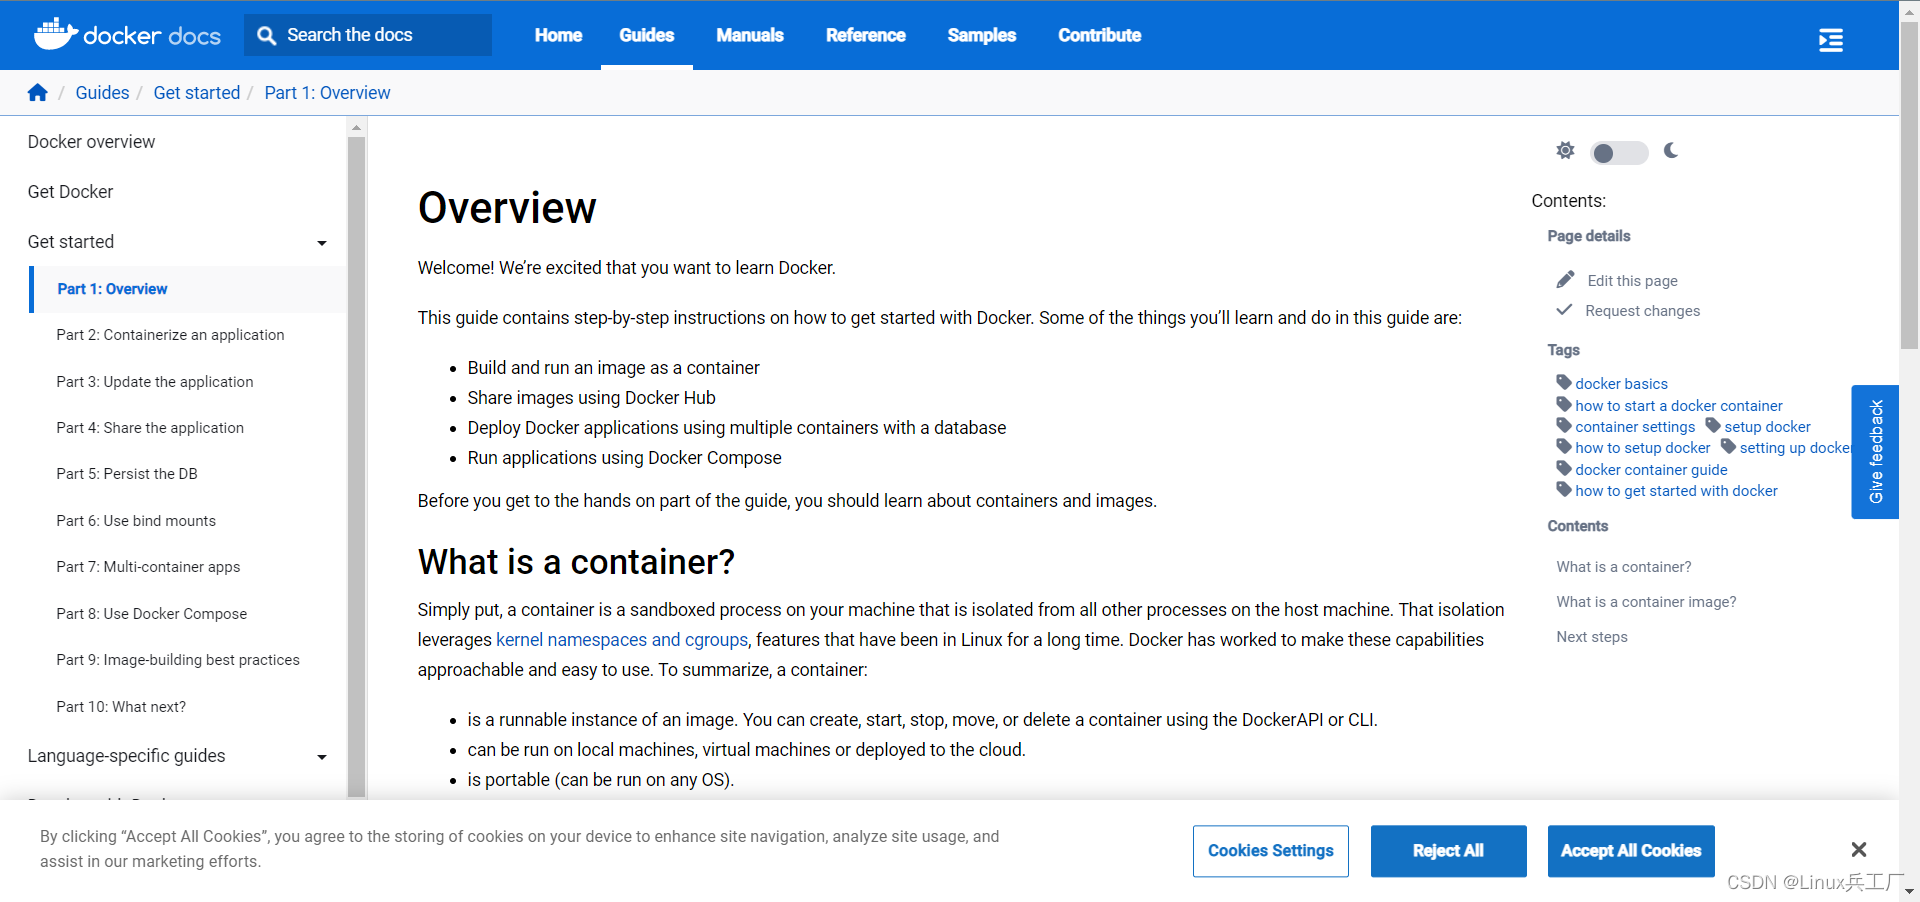This screenshot has height=902, width=1920.
Task: Open Docker overview in sidebar
Action: pos(91,142)
